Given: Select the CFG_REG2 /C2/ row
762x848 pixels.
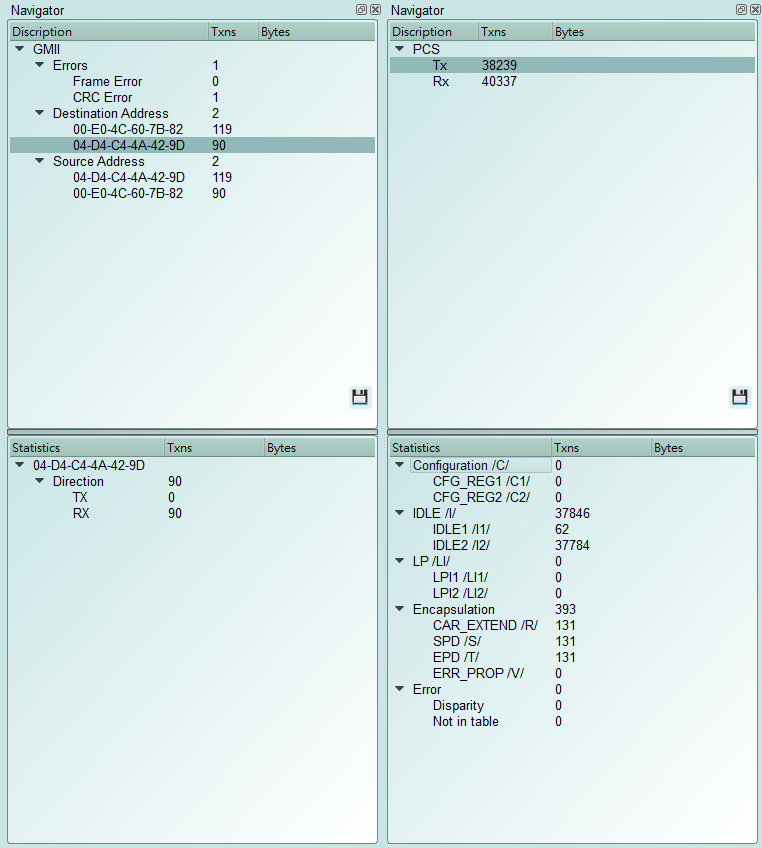Looking at the screenshot, I should (572, 498).
